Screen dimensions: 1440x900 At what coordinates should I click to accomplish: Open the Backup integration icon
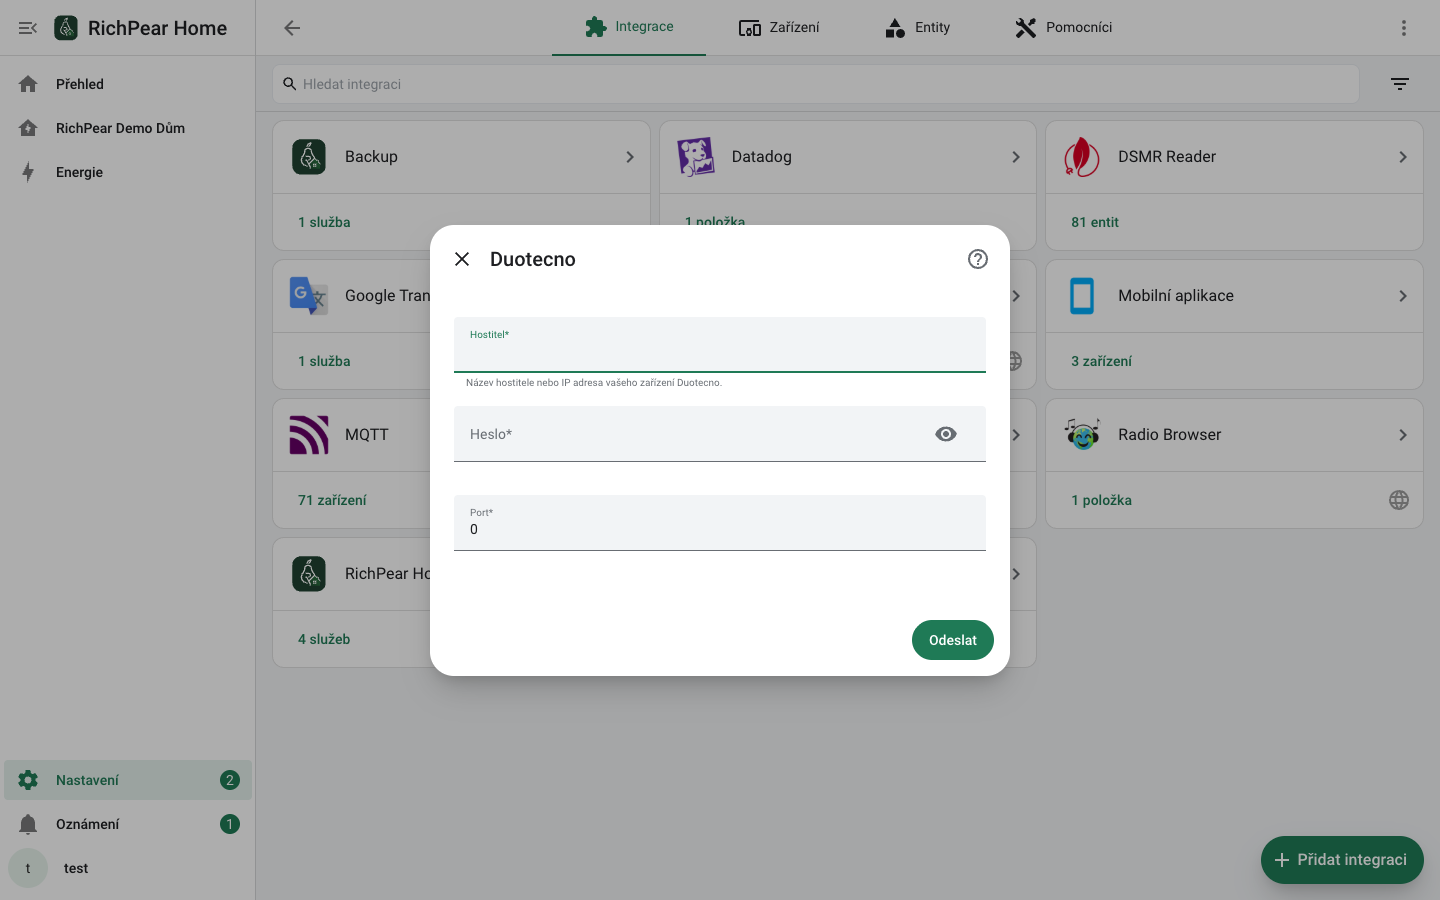(x=309, y=157)
